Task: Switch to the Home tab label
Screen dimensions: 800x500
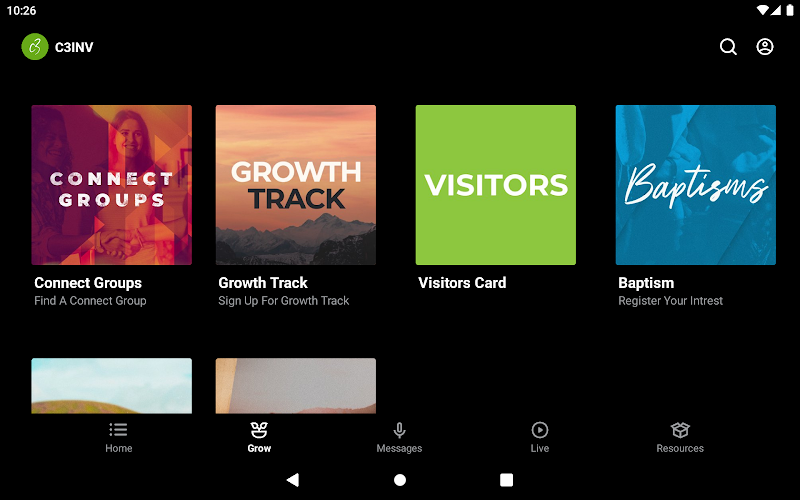Action: (119, 448)
